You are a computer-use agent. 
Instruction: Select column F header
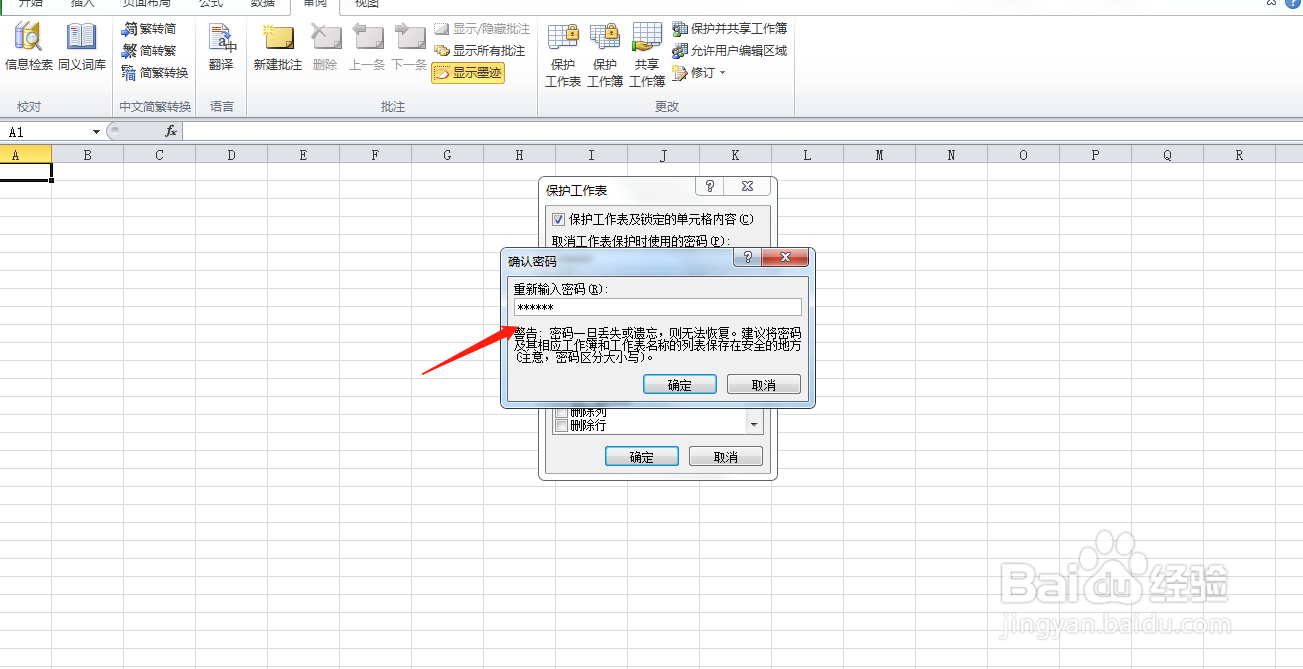click(x=376, y=155)
